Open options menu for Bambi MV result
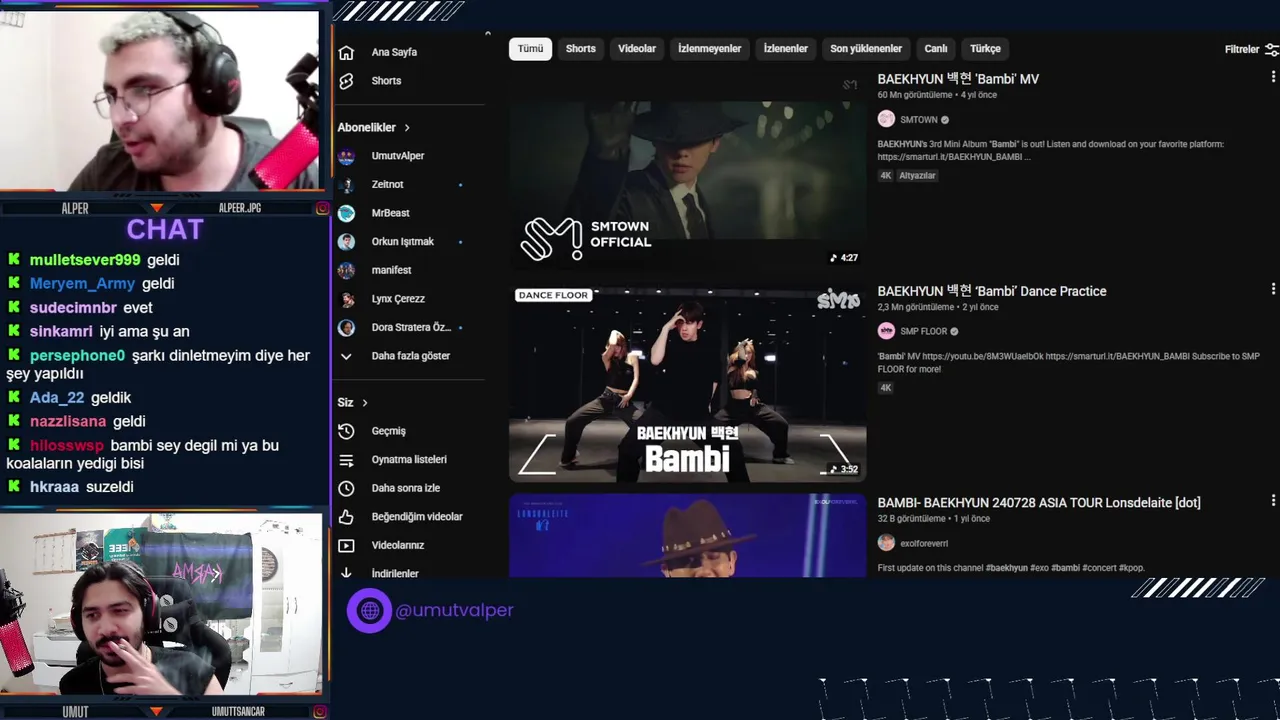Screen dimensions: 1280x720 (1273, 77)
